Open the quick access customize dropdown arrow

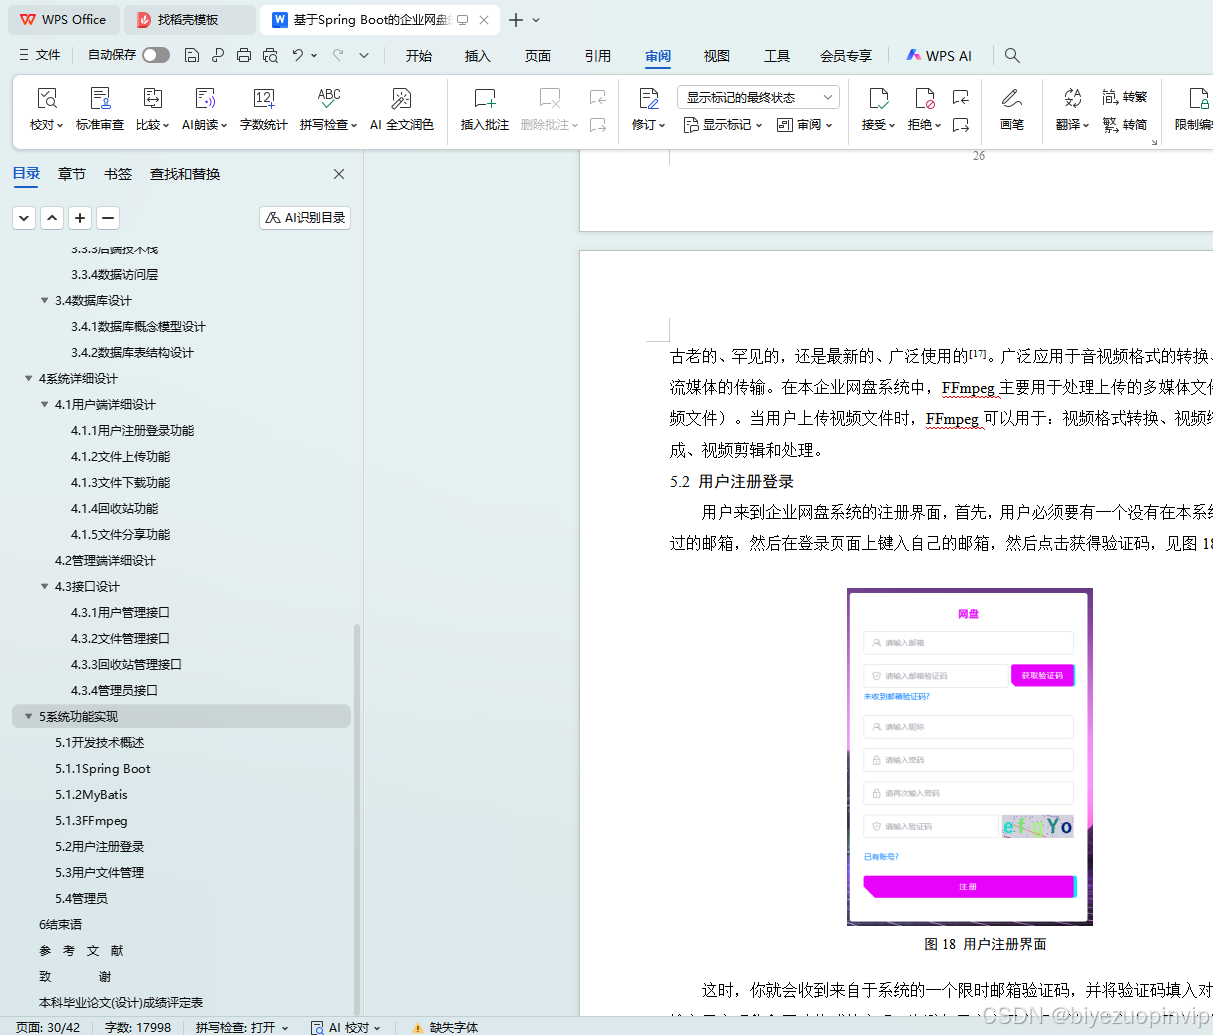(364, 55)
